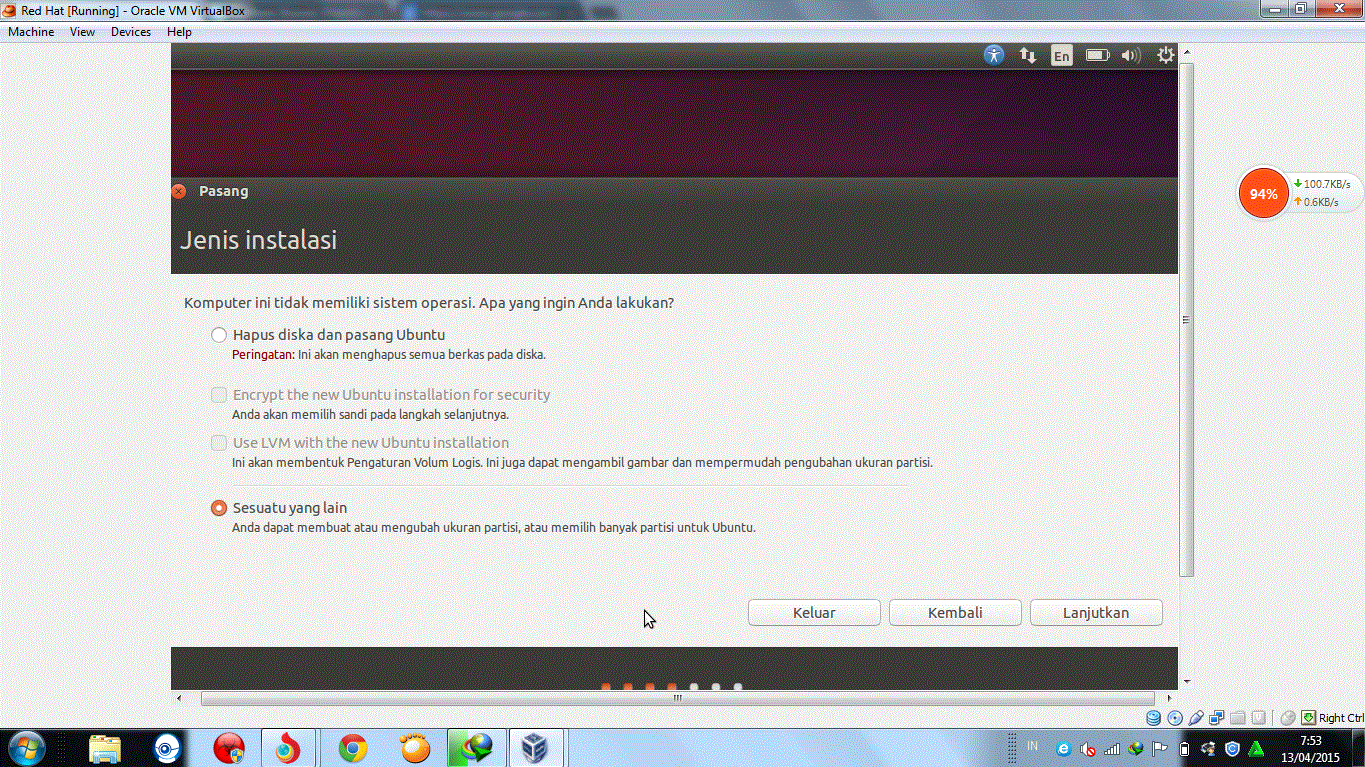
Task: Click the right vertical scrollbar of the installer
Action: [x=1184, y=320]
